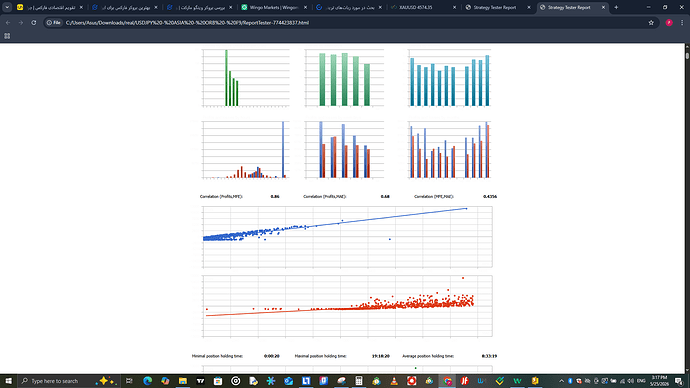The height and width of the screenshot is (388, 690).
Task: Open a new browser tab
Action: pyautogui.click(x=616, y=7)
